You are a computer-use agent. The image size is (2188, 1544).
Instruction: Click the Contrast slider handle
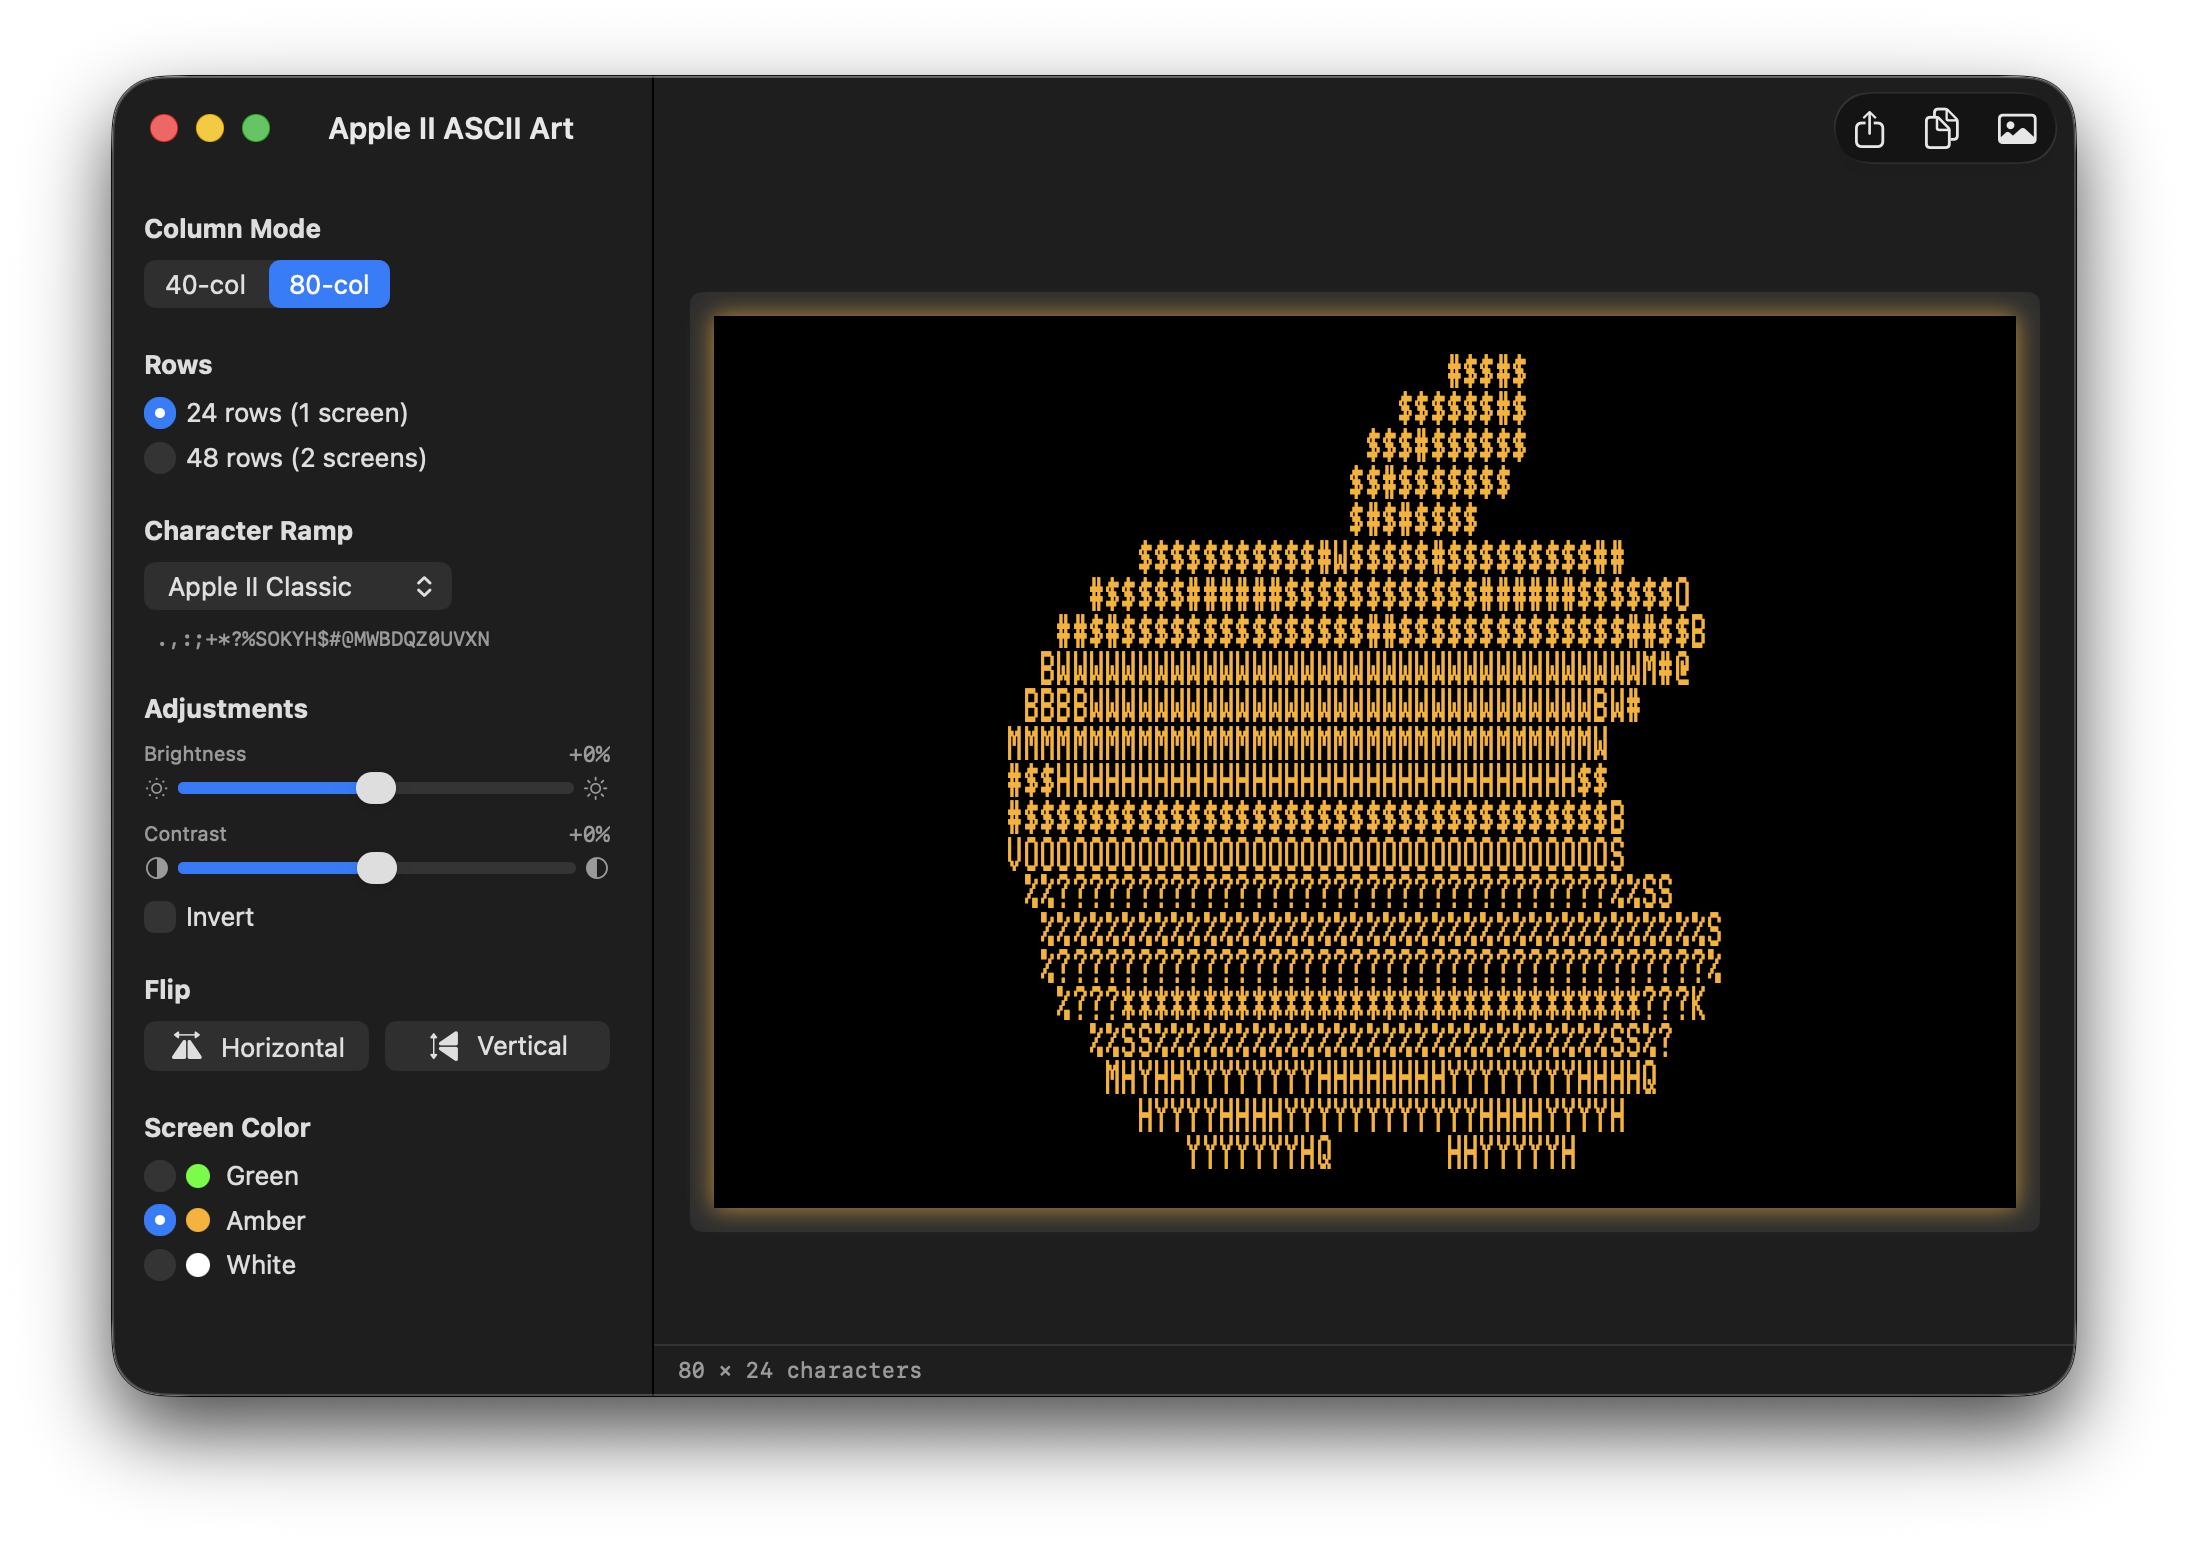(x=377, y=868)
